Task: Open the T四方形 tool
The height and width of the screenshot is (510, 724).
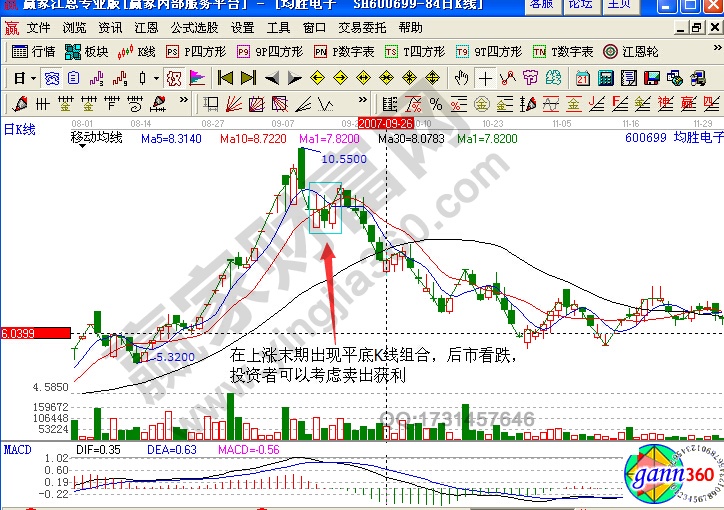Action: click(415, 52)
